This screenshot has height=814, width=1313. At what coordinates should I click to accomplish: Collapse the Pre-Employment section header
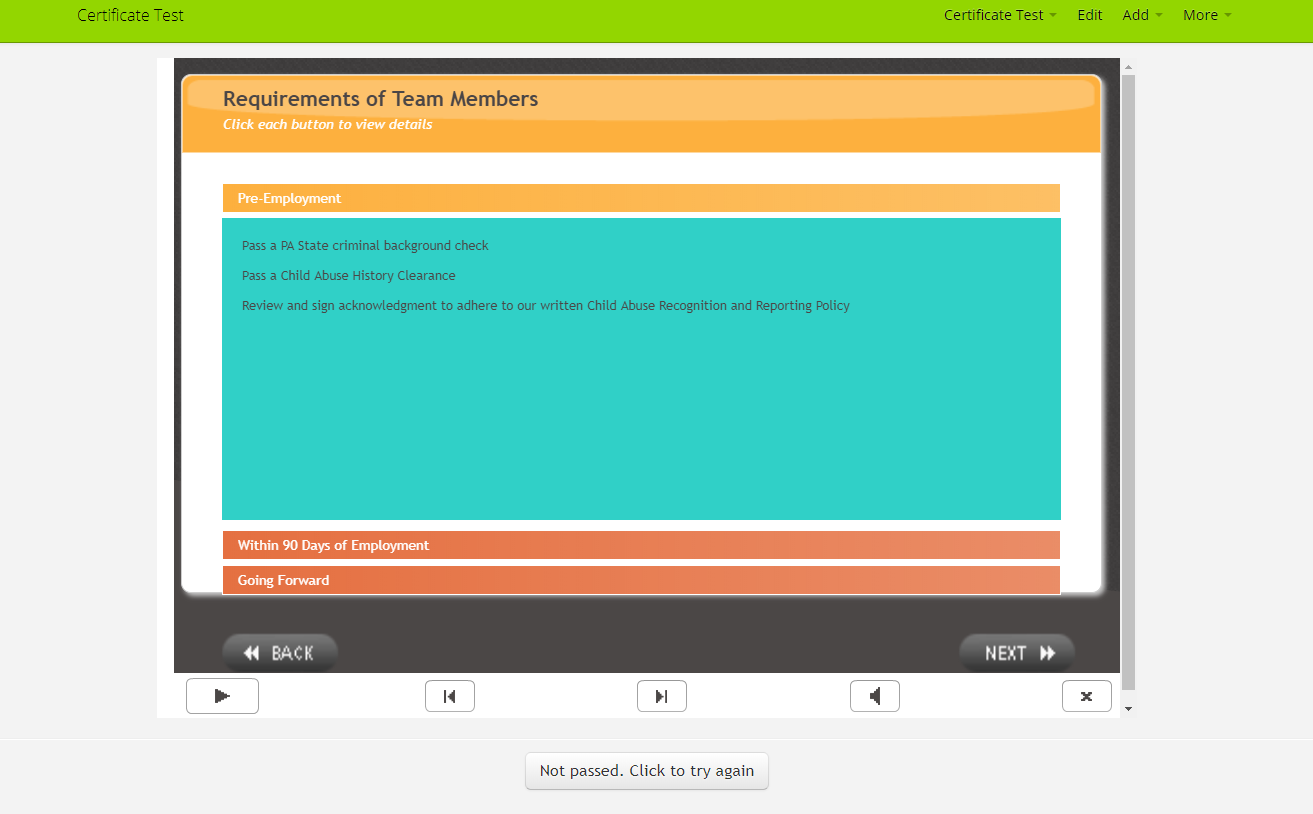pos(640,198)
